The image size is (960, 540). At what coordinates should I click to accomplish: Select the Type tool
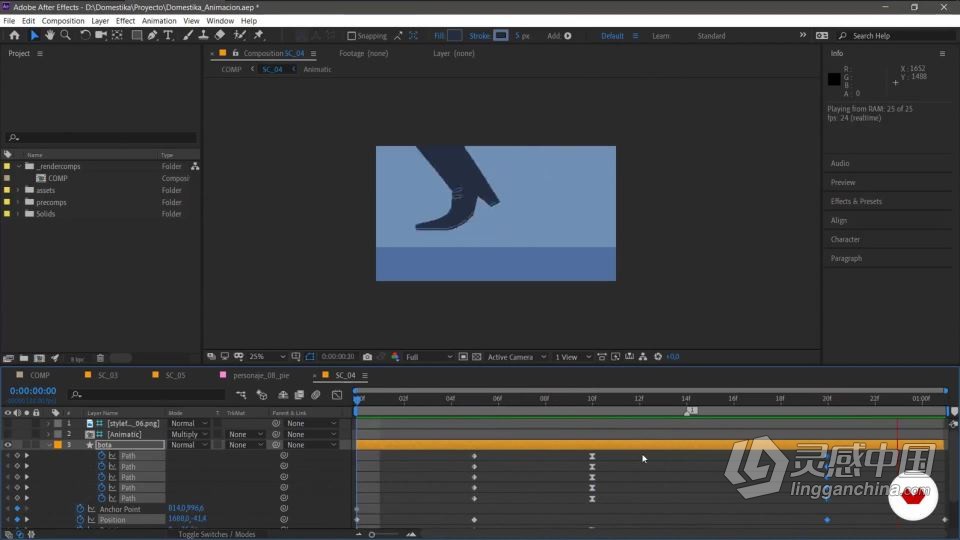tap(168, 36)
